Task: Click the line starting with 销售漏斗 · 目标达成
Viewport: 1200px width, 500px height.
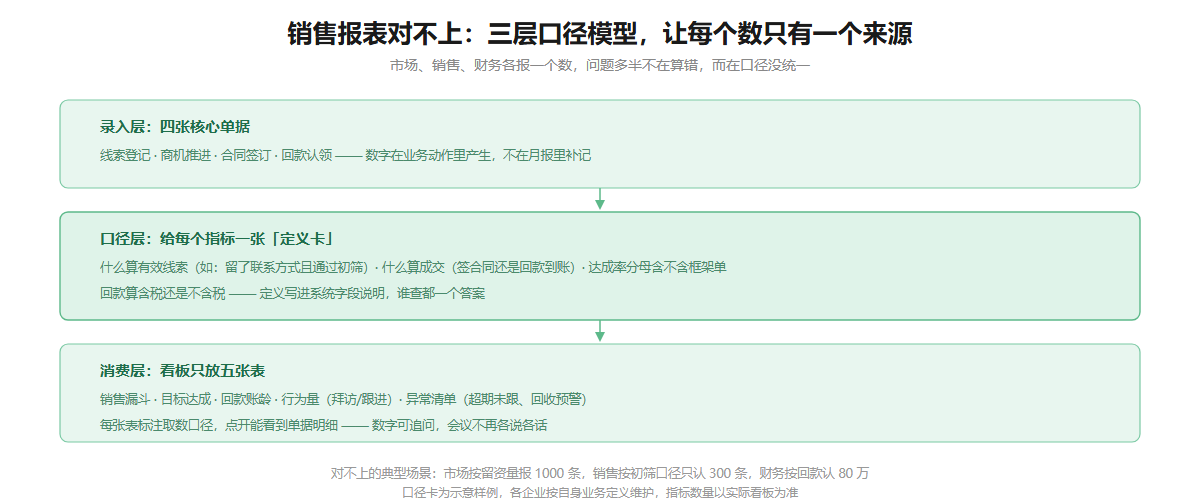Action: coord(343,399)
